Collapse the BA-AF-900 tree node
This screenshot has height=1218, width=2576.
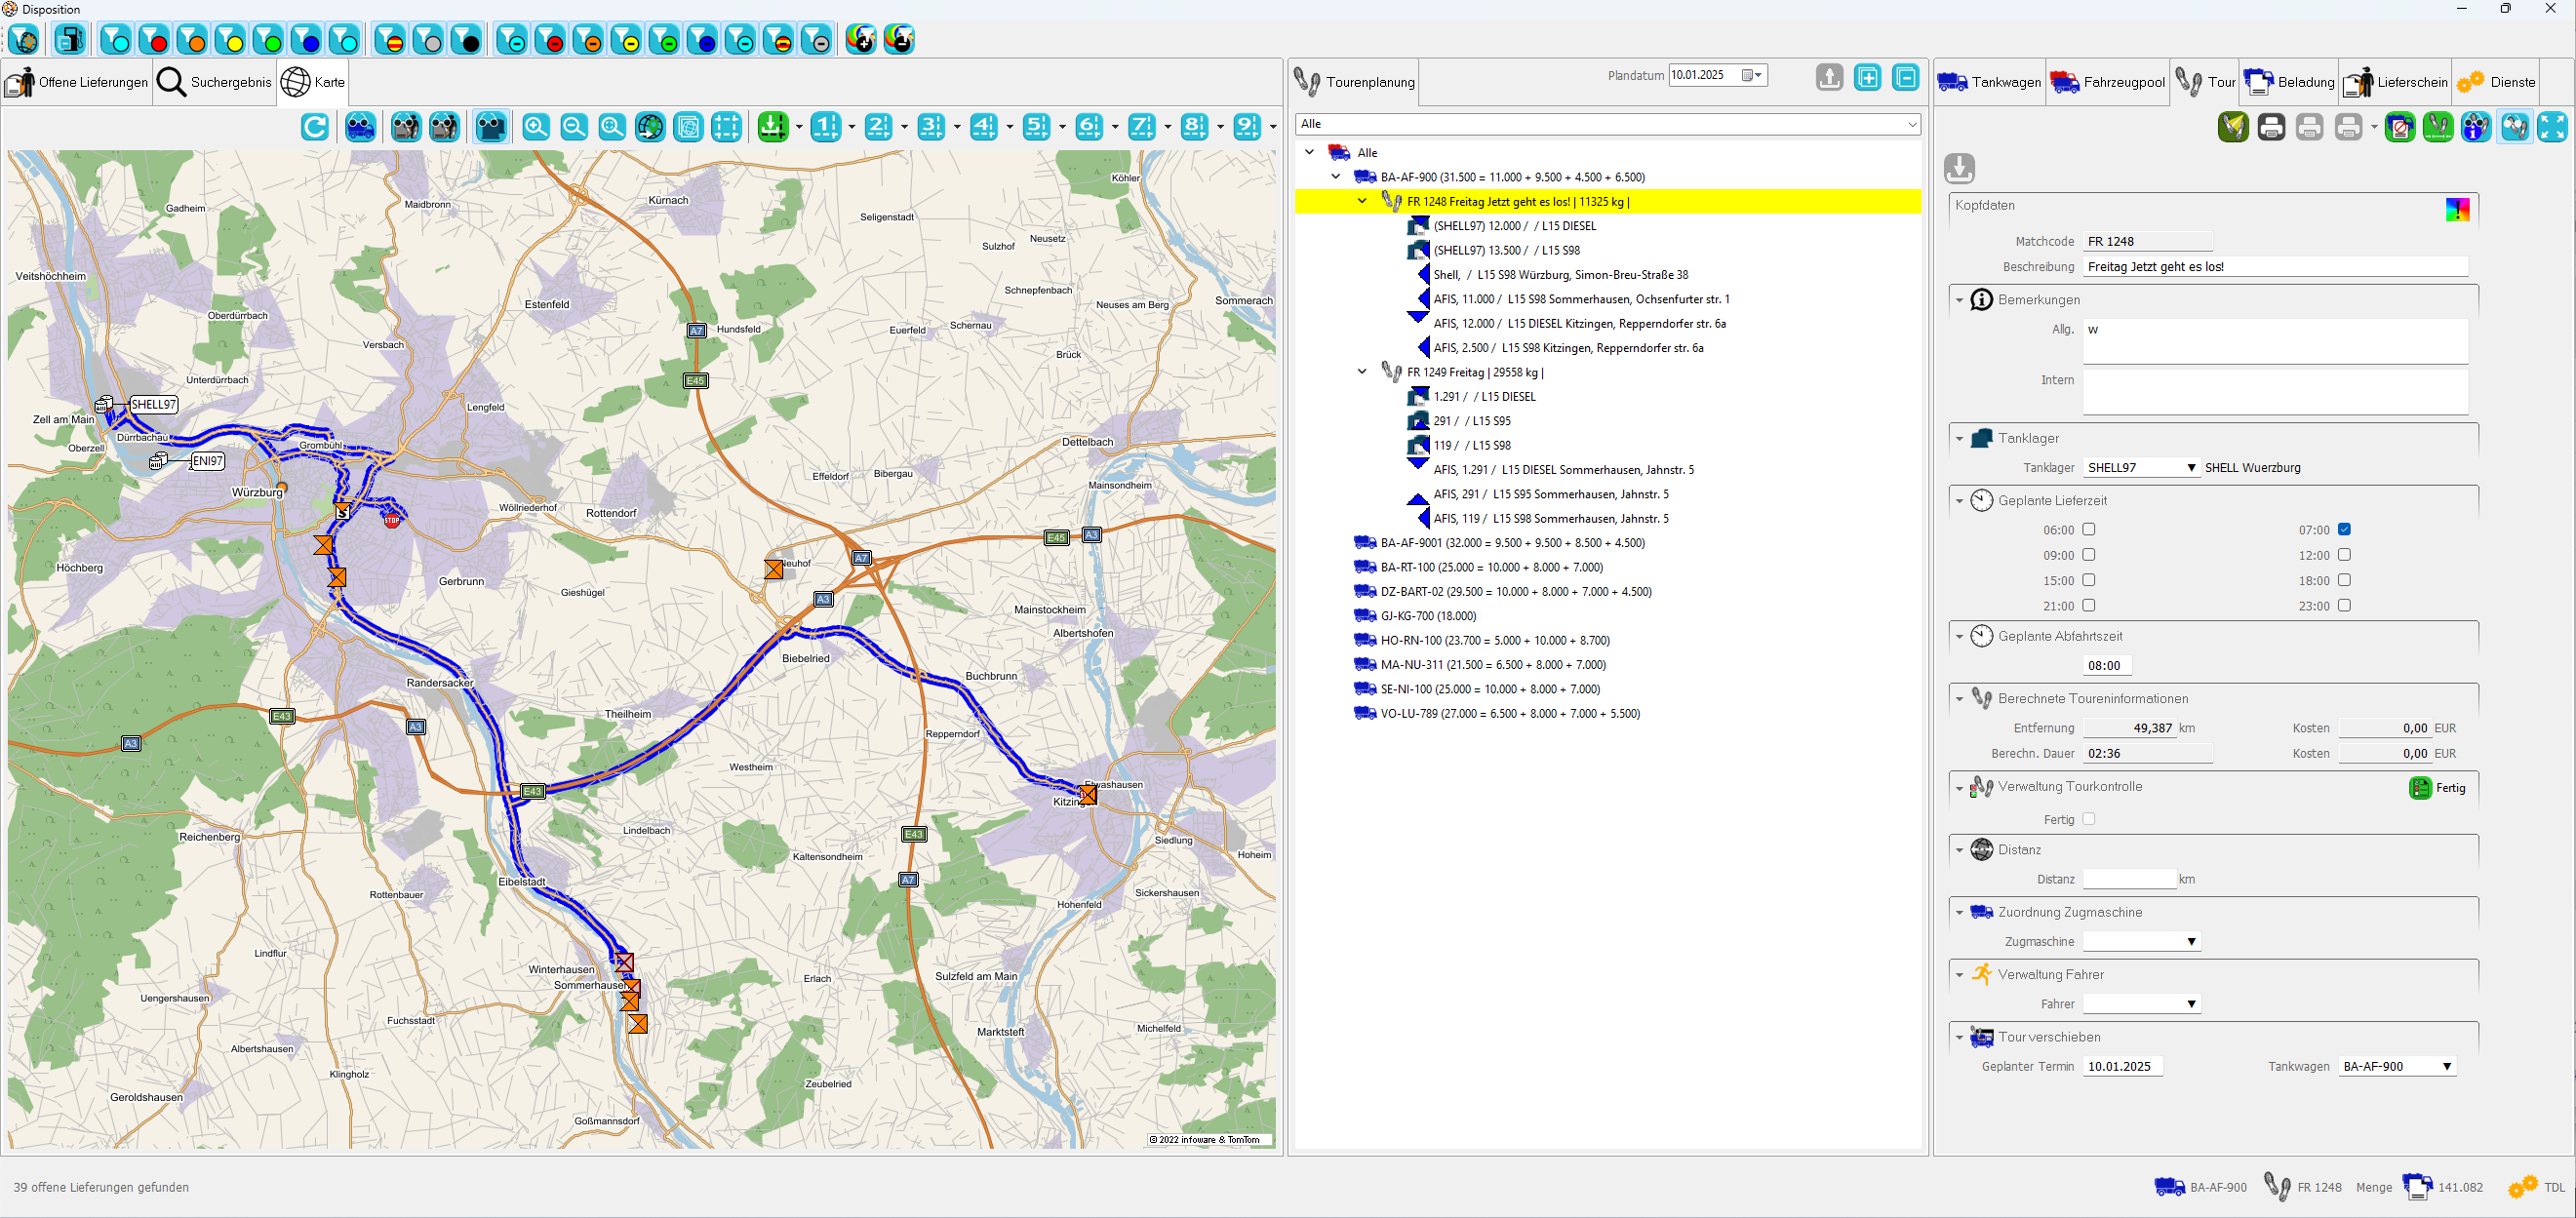[x=1336, y=177]
